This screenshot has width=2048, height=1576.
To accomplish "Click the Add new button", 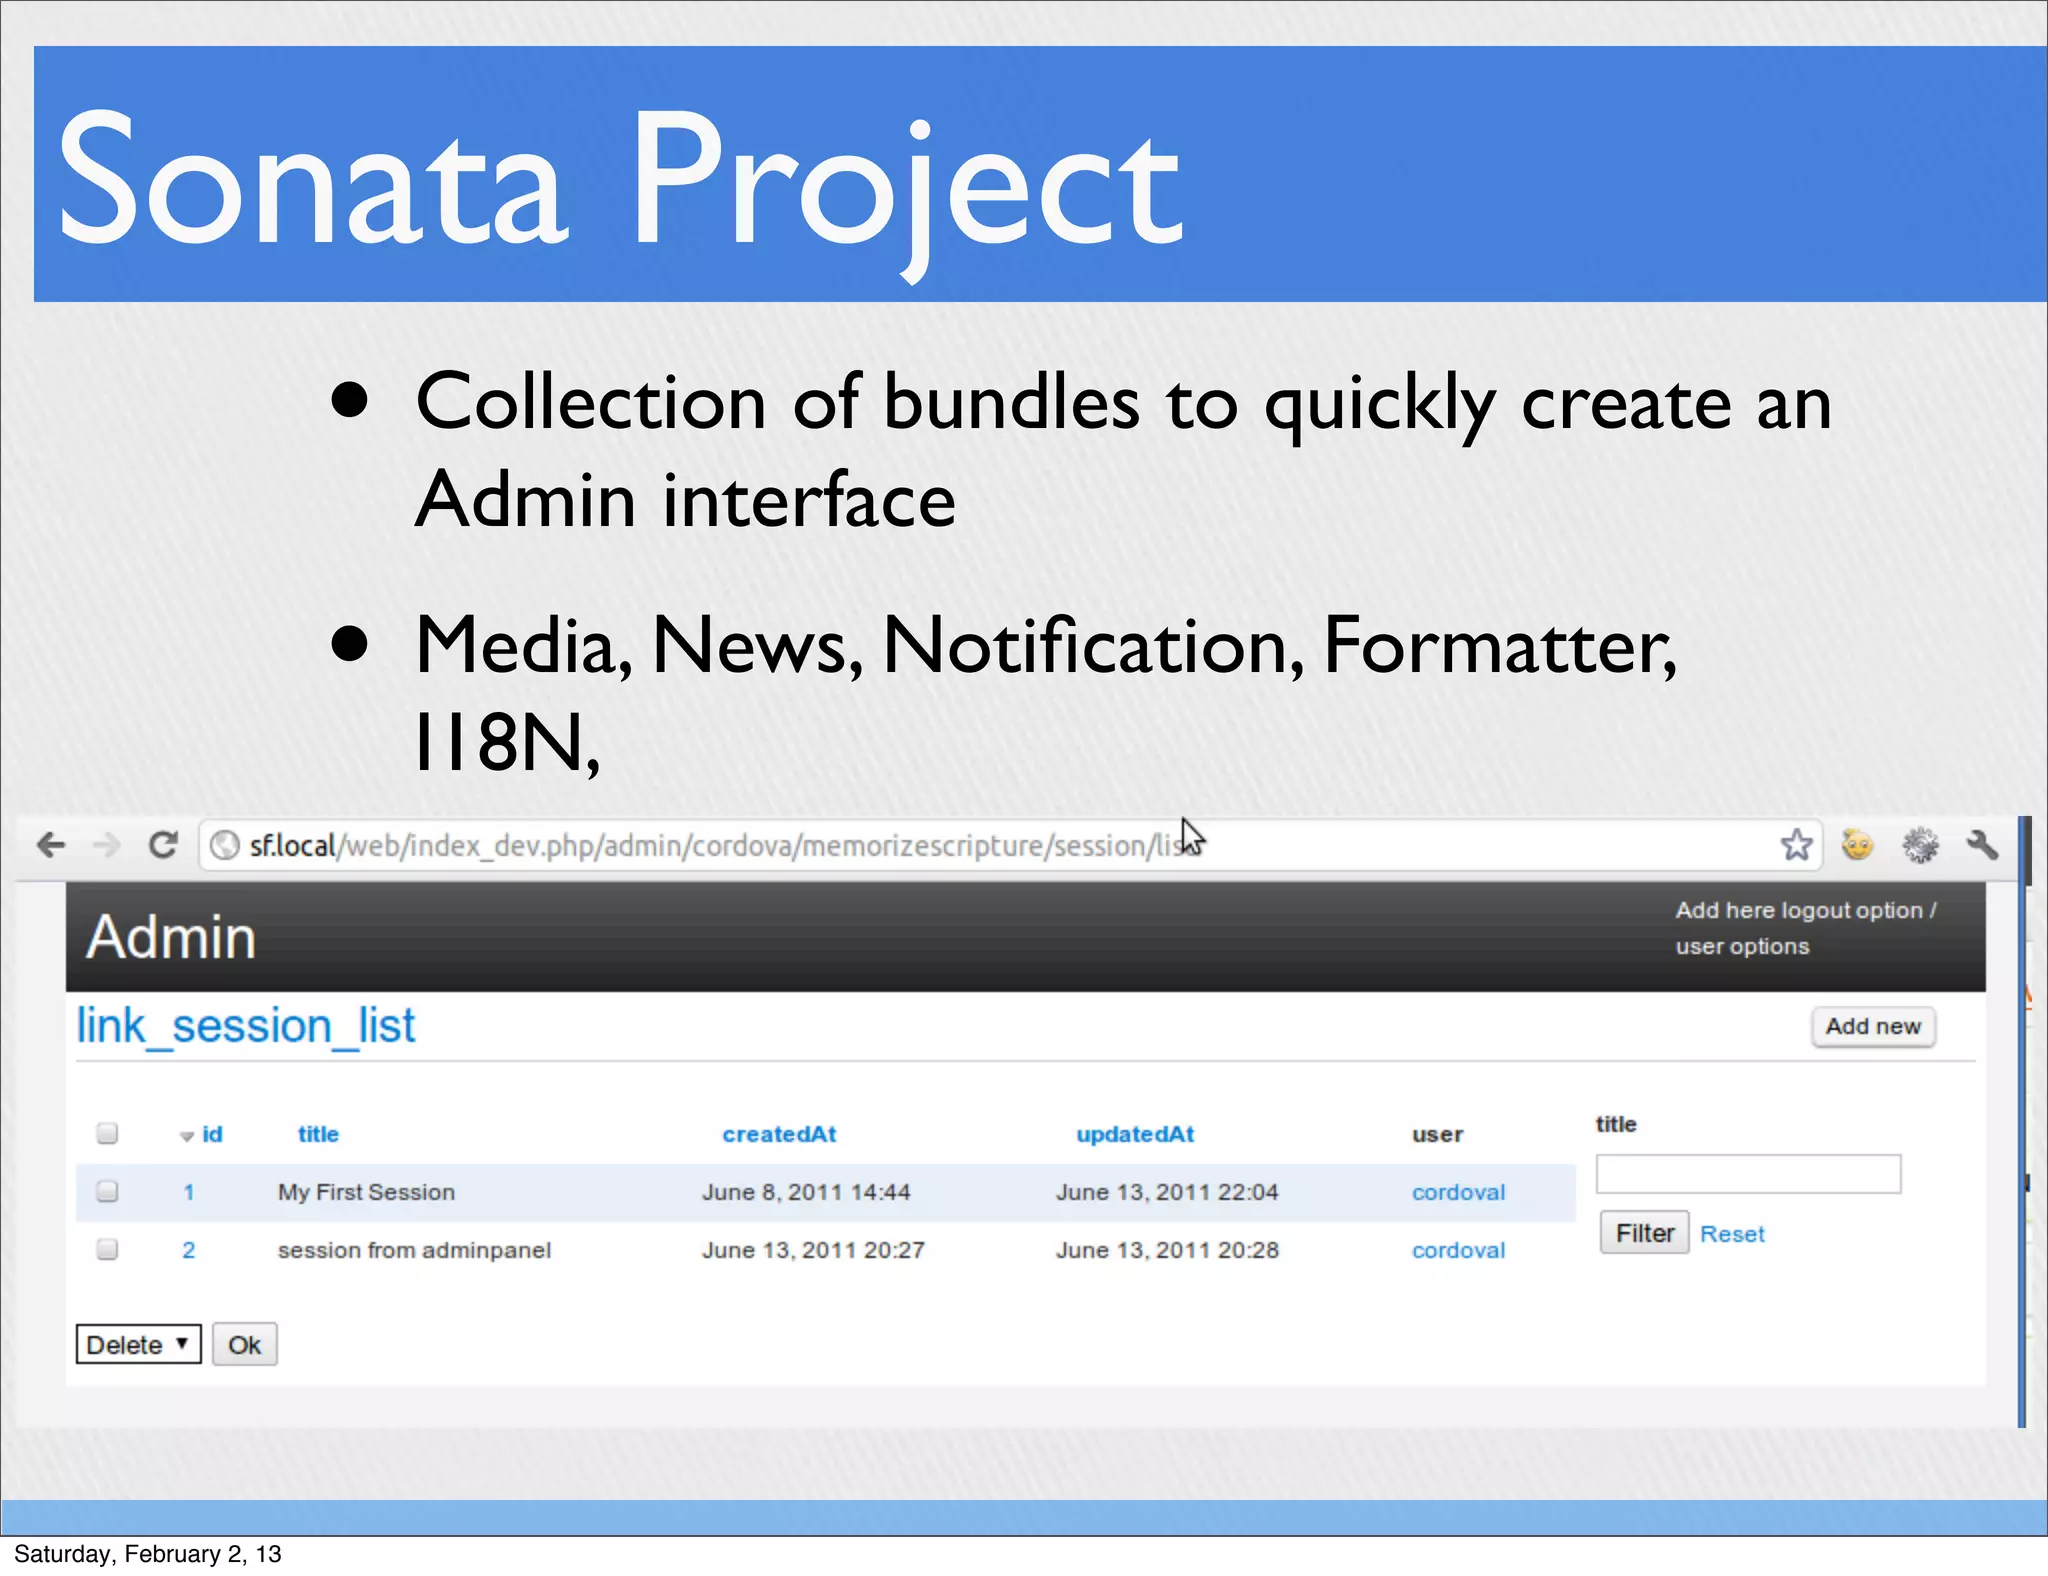I will [1873, 1026].
